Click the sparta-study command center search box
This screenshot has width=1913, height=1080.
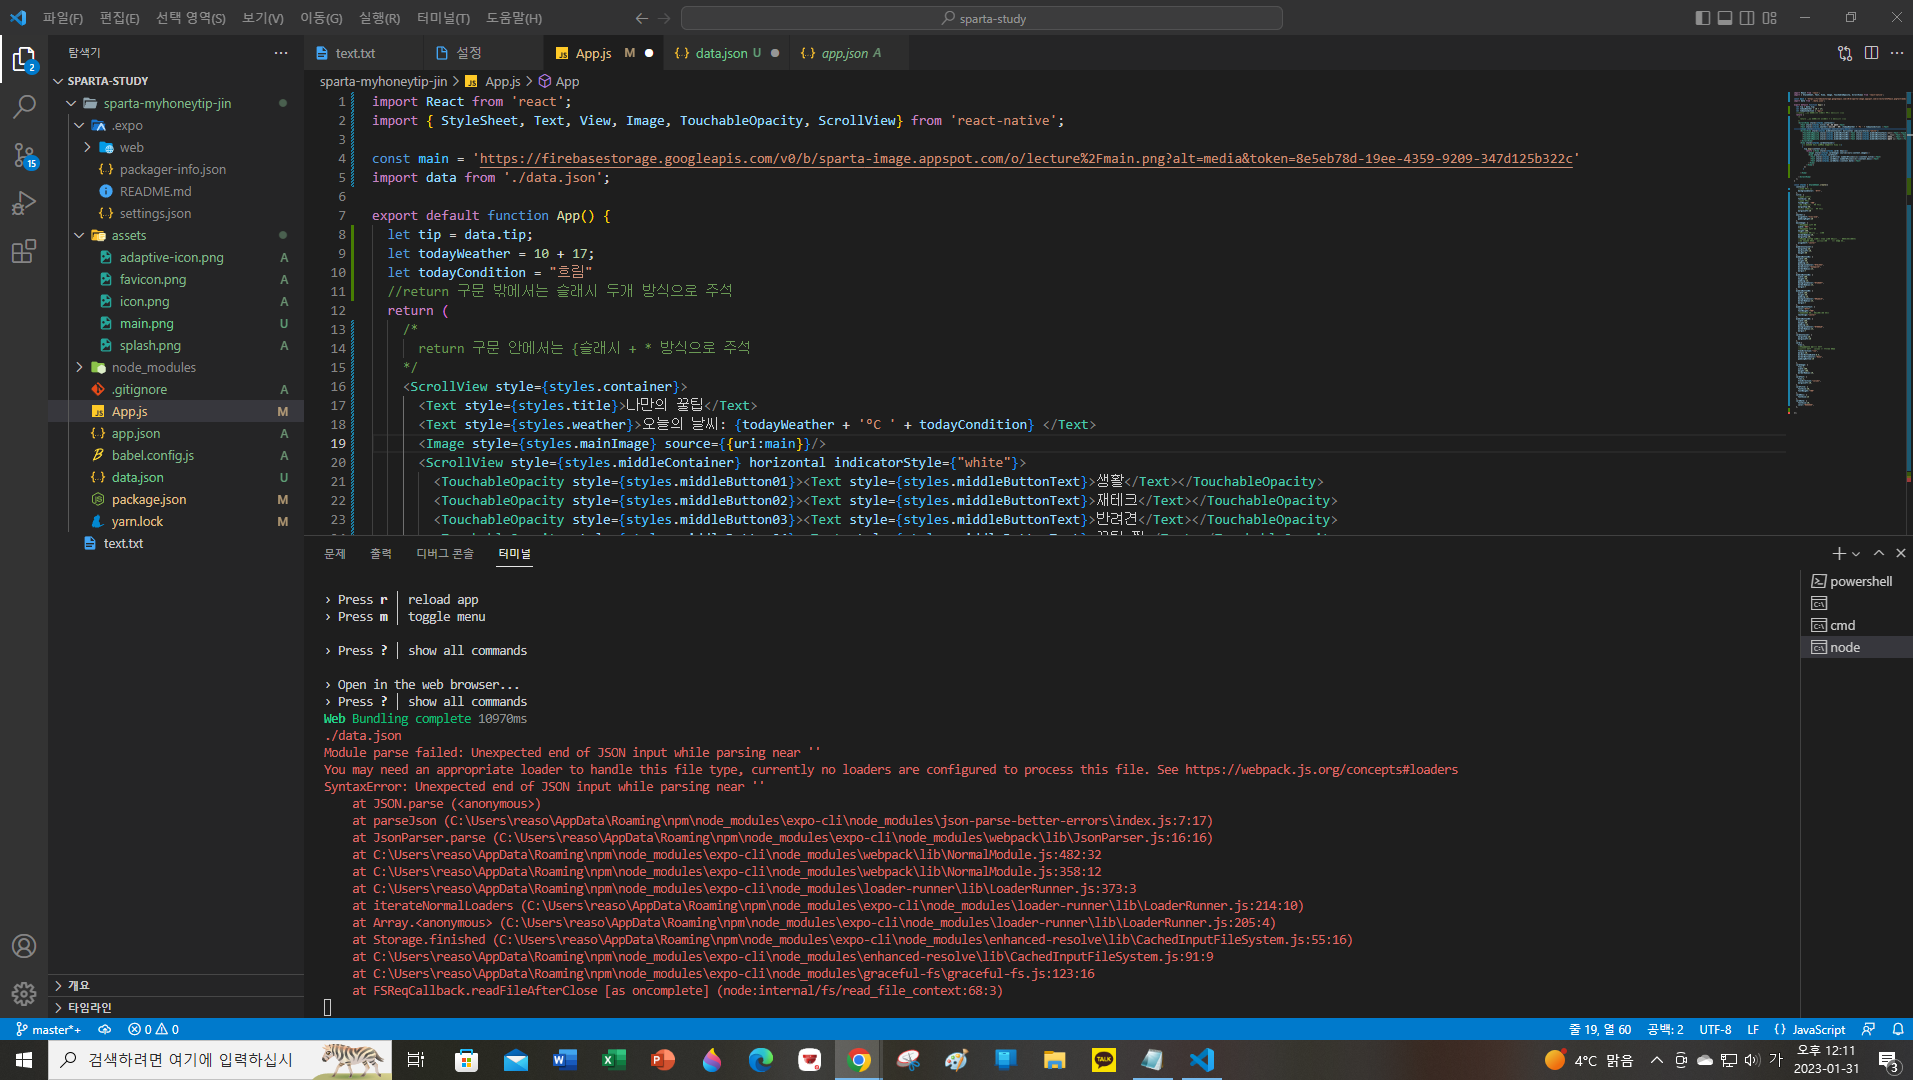point(981,18)
